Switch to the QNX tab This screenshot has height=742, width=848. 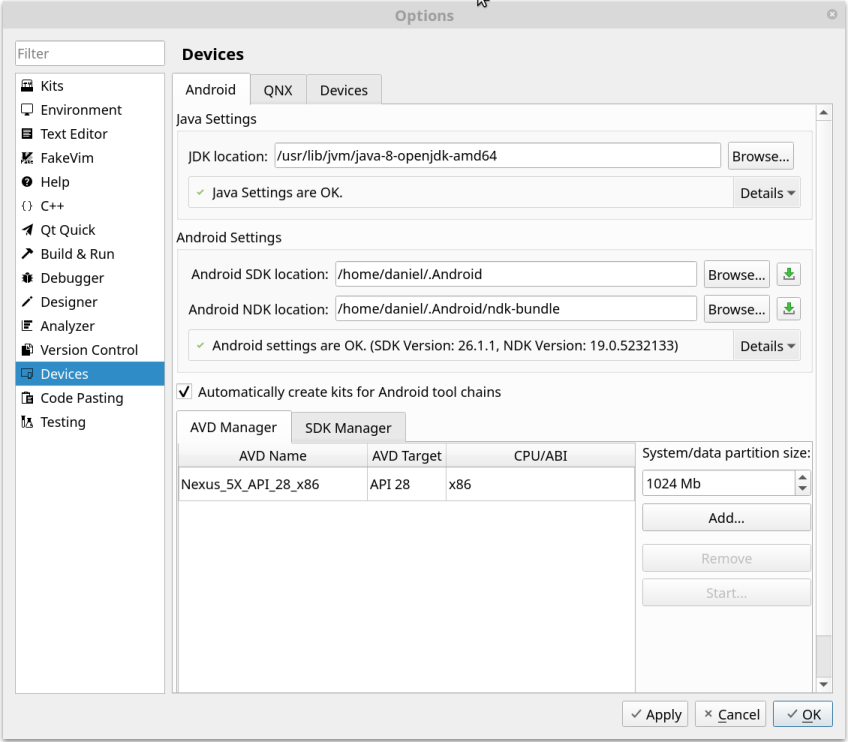(278, 90)
